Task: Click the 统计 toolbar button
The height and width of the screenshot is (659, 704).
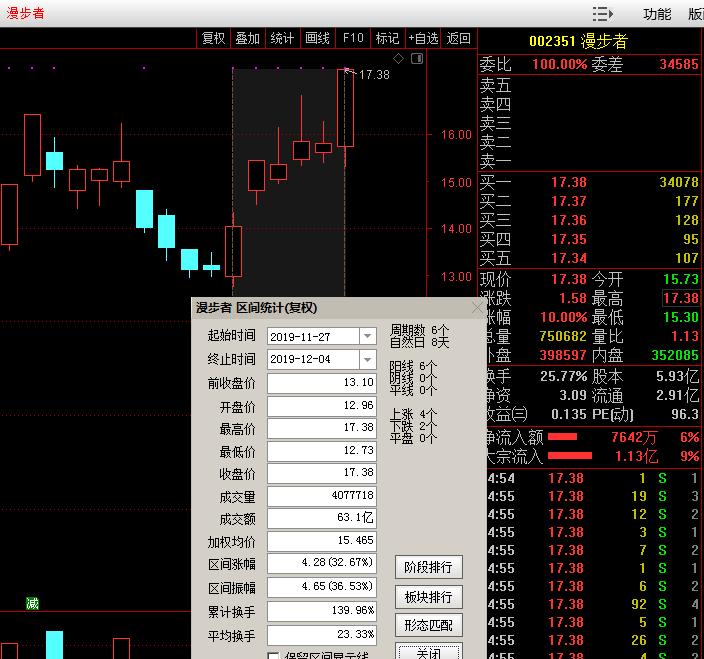Action: click(283, 38)
